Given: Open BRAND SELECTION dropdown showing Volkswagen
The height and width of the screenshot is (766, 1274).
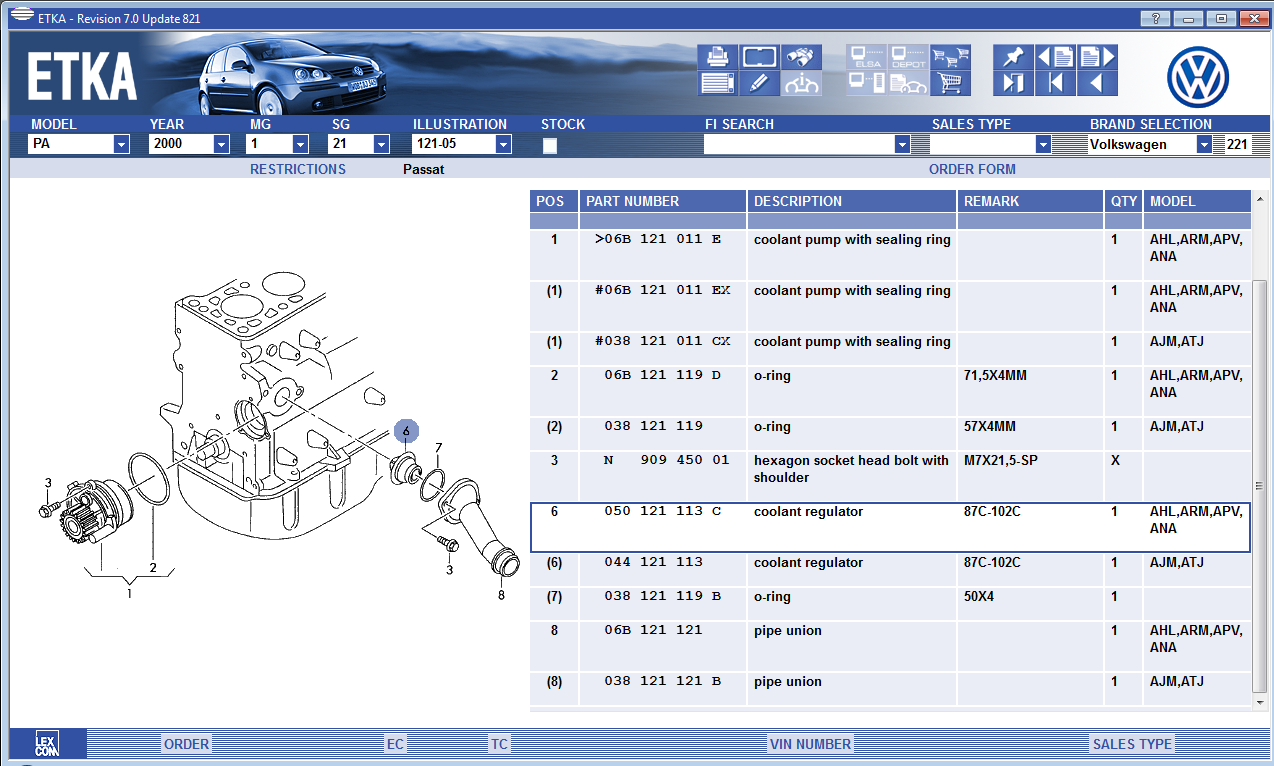Looking at the screenshot, I should coord(1150,144).
